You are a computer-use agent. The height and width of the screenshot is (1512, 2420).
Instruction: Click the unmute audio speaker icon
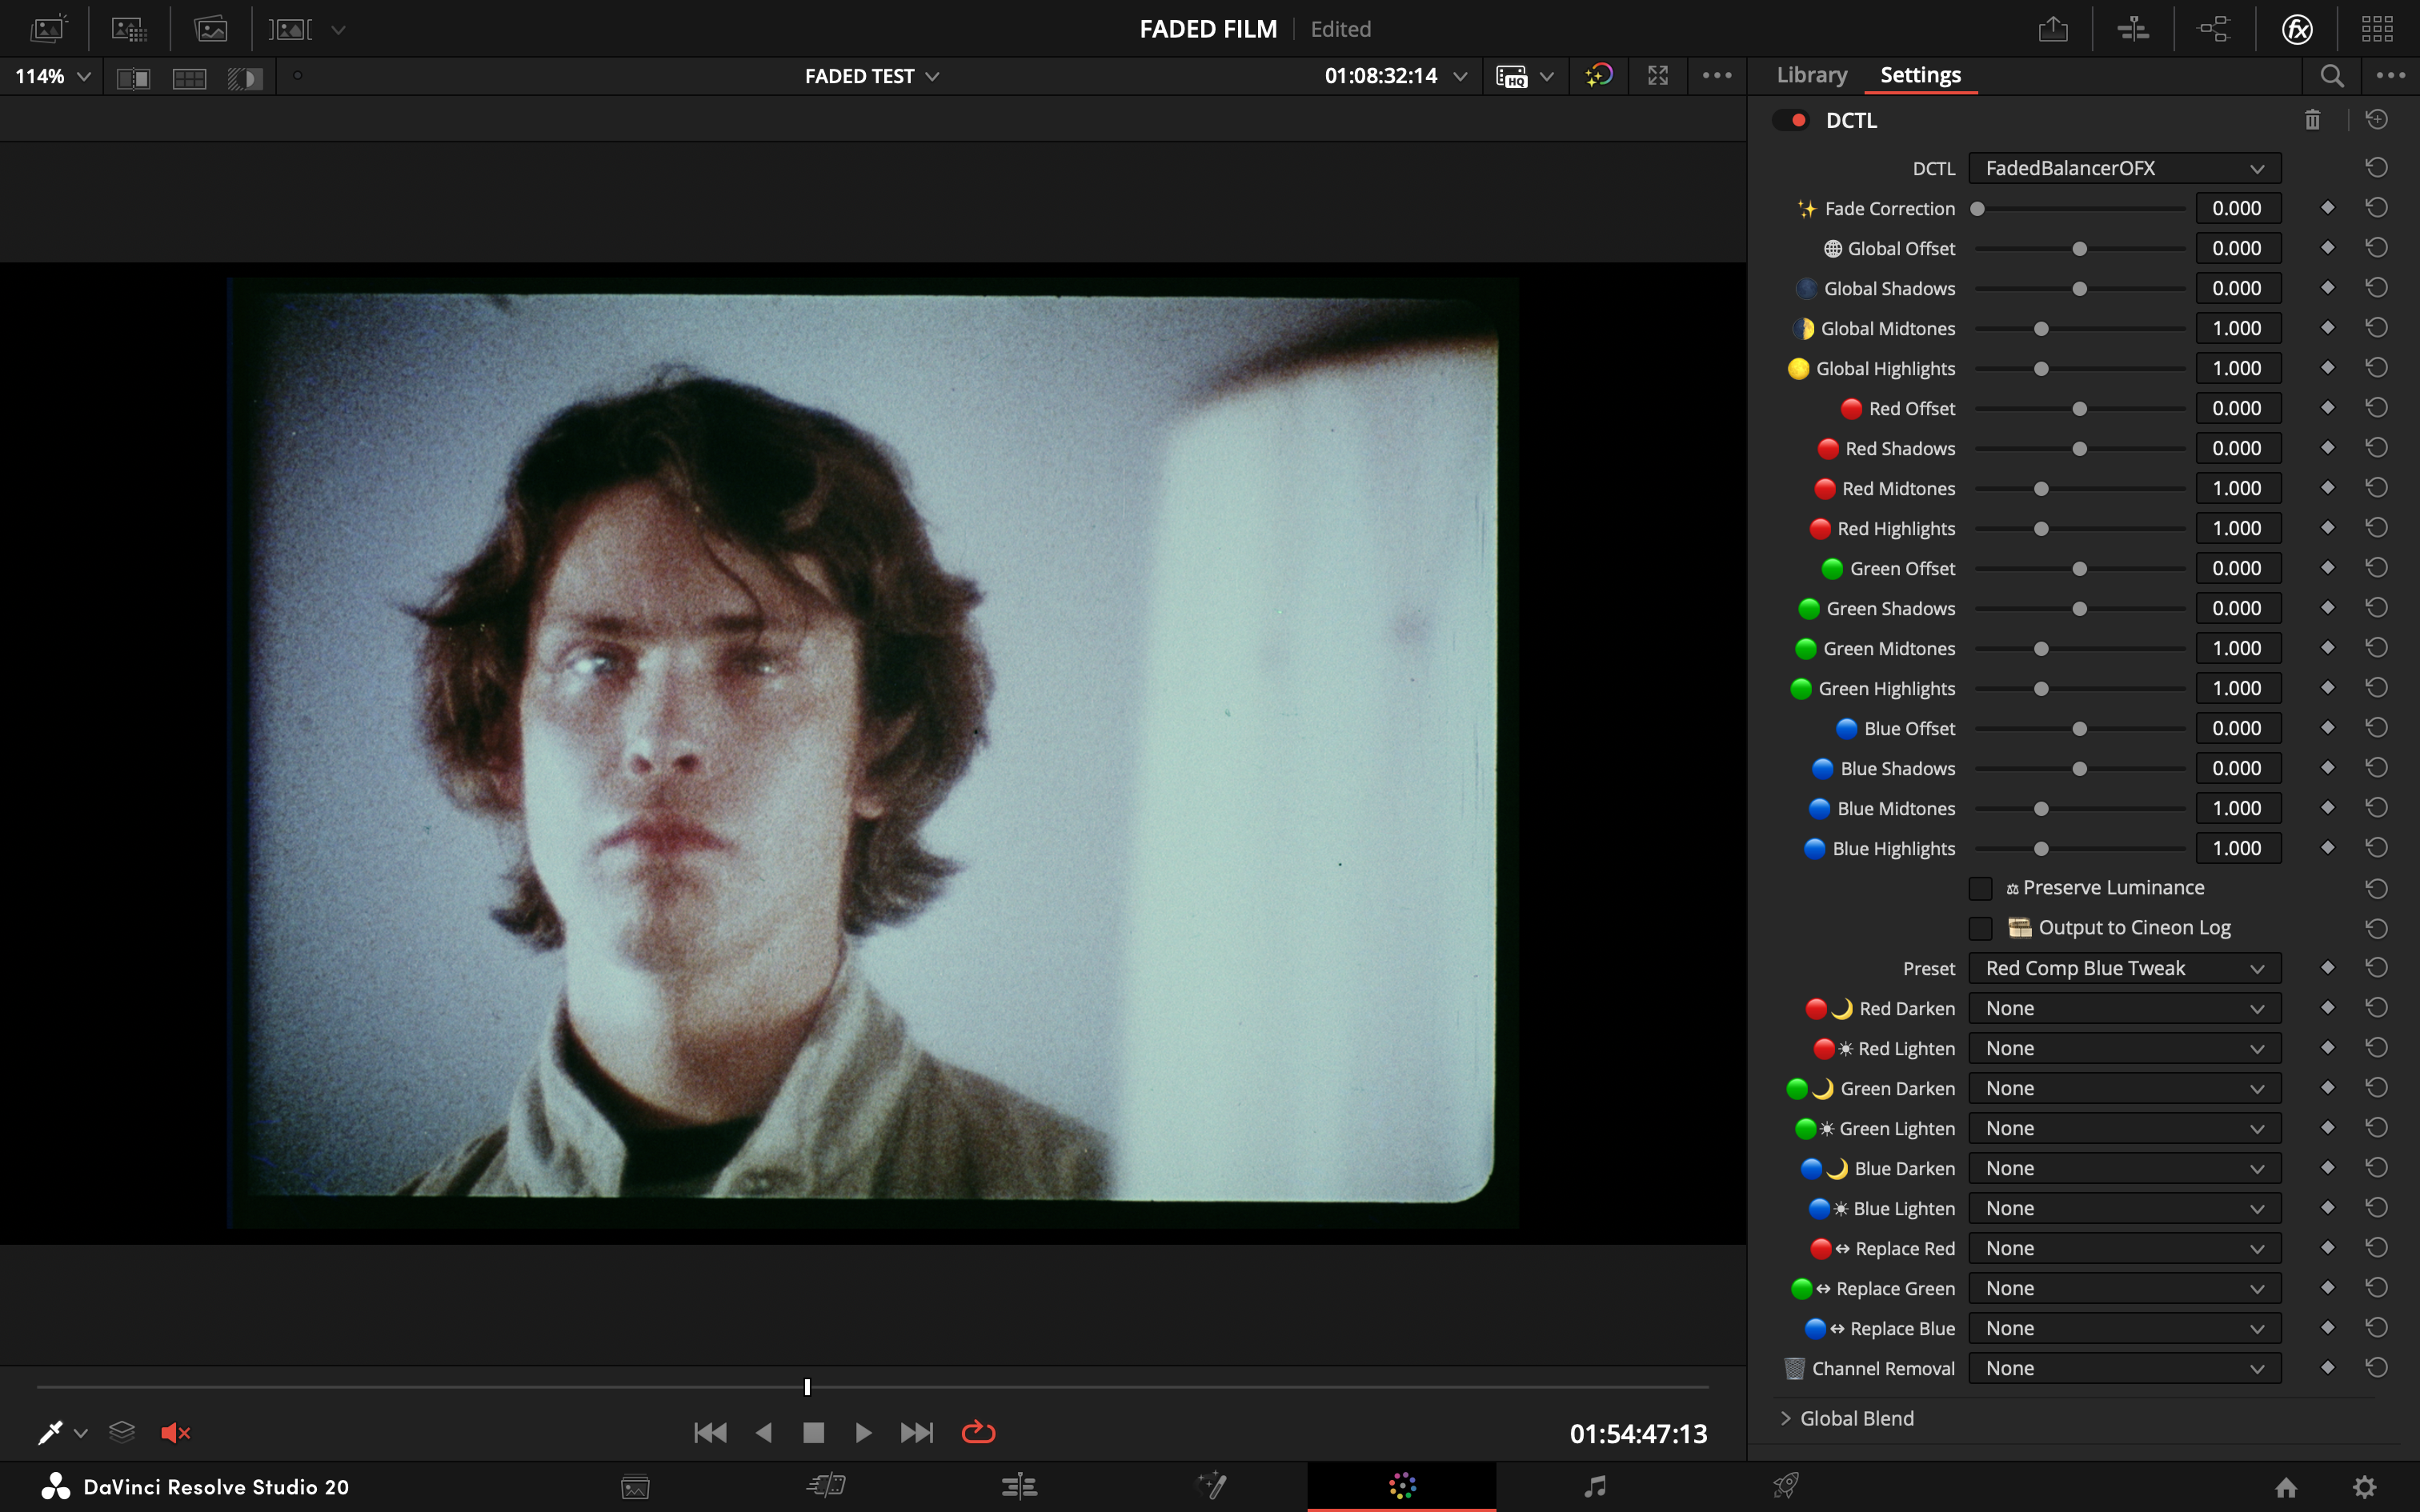click(x=175, y=1433)
